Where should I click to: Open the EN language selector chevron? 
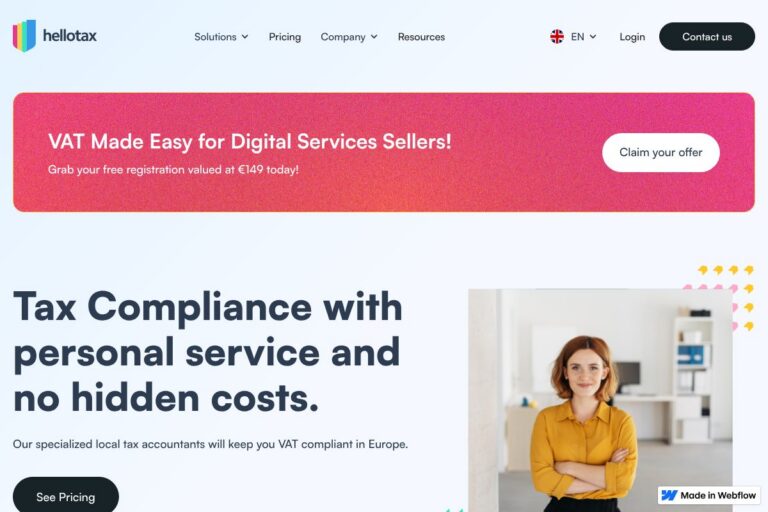(593, 37)
